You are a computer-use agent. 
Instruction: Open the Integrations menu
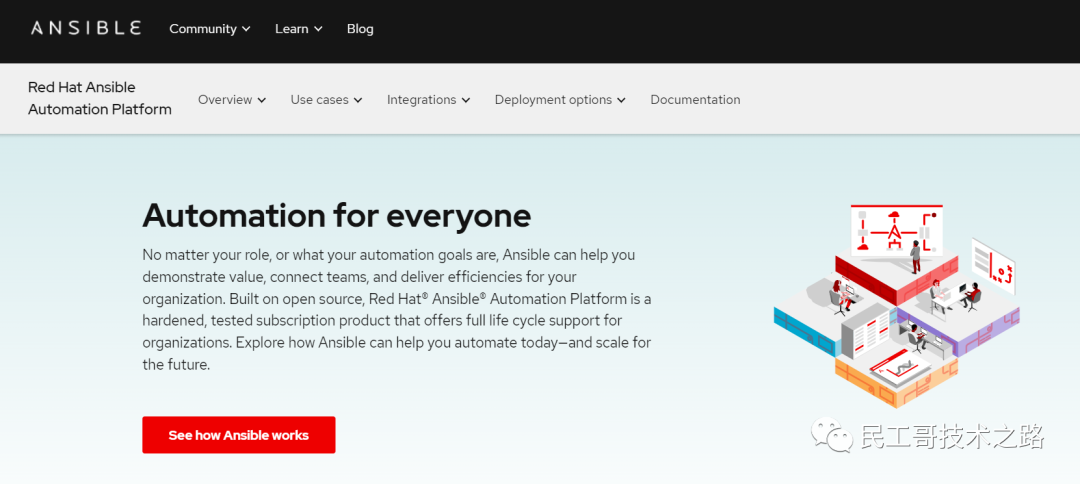pyautogui.click(x=428, y=100)
